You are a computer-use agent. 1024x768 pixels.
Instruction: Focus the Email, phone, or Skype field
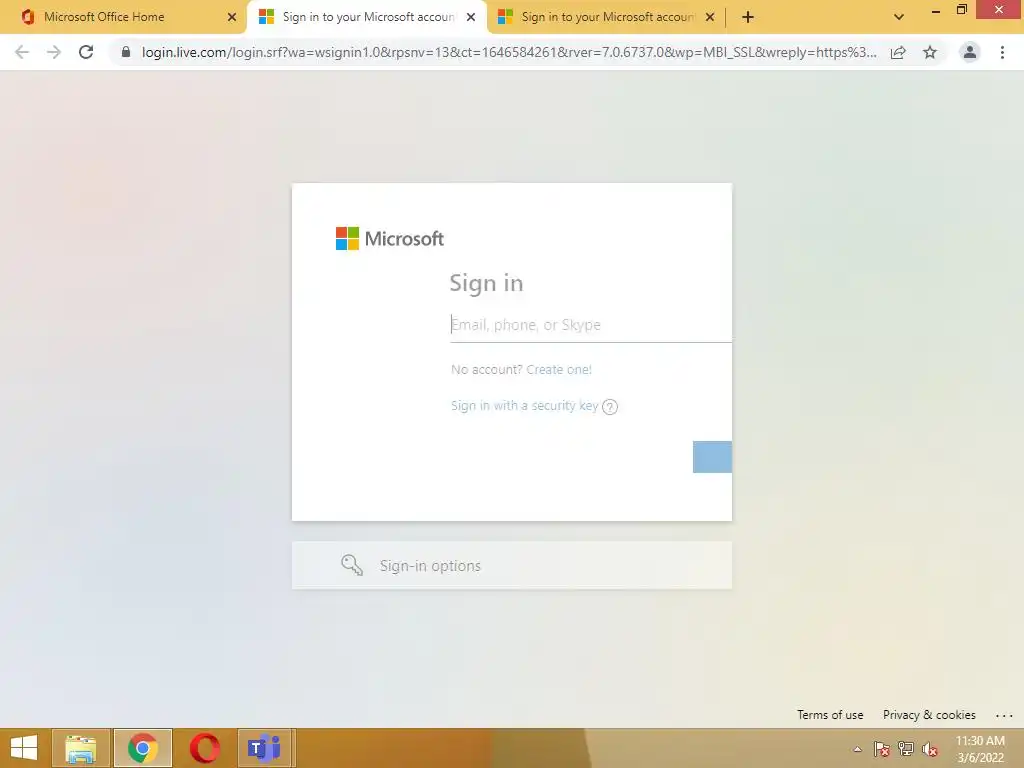coord(590,325)
